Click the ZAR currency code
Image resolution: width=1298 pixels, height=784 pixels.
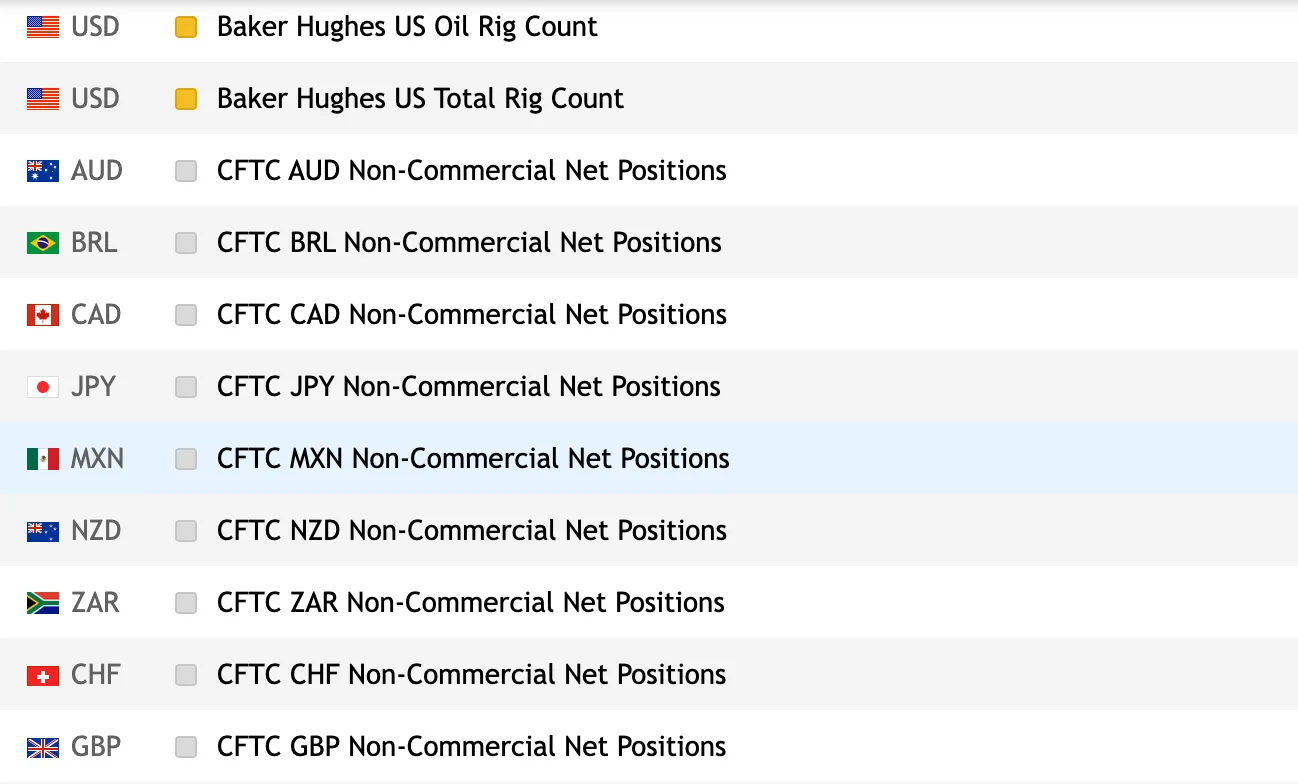95,603
